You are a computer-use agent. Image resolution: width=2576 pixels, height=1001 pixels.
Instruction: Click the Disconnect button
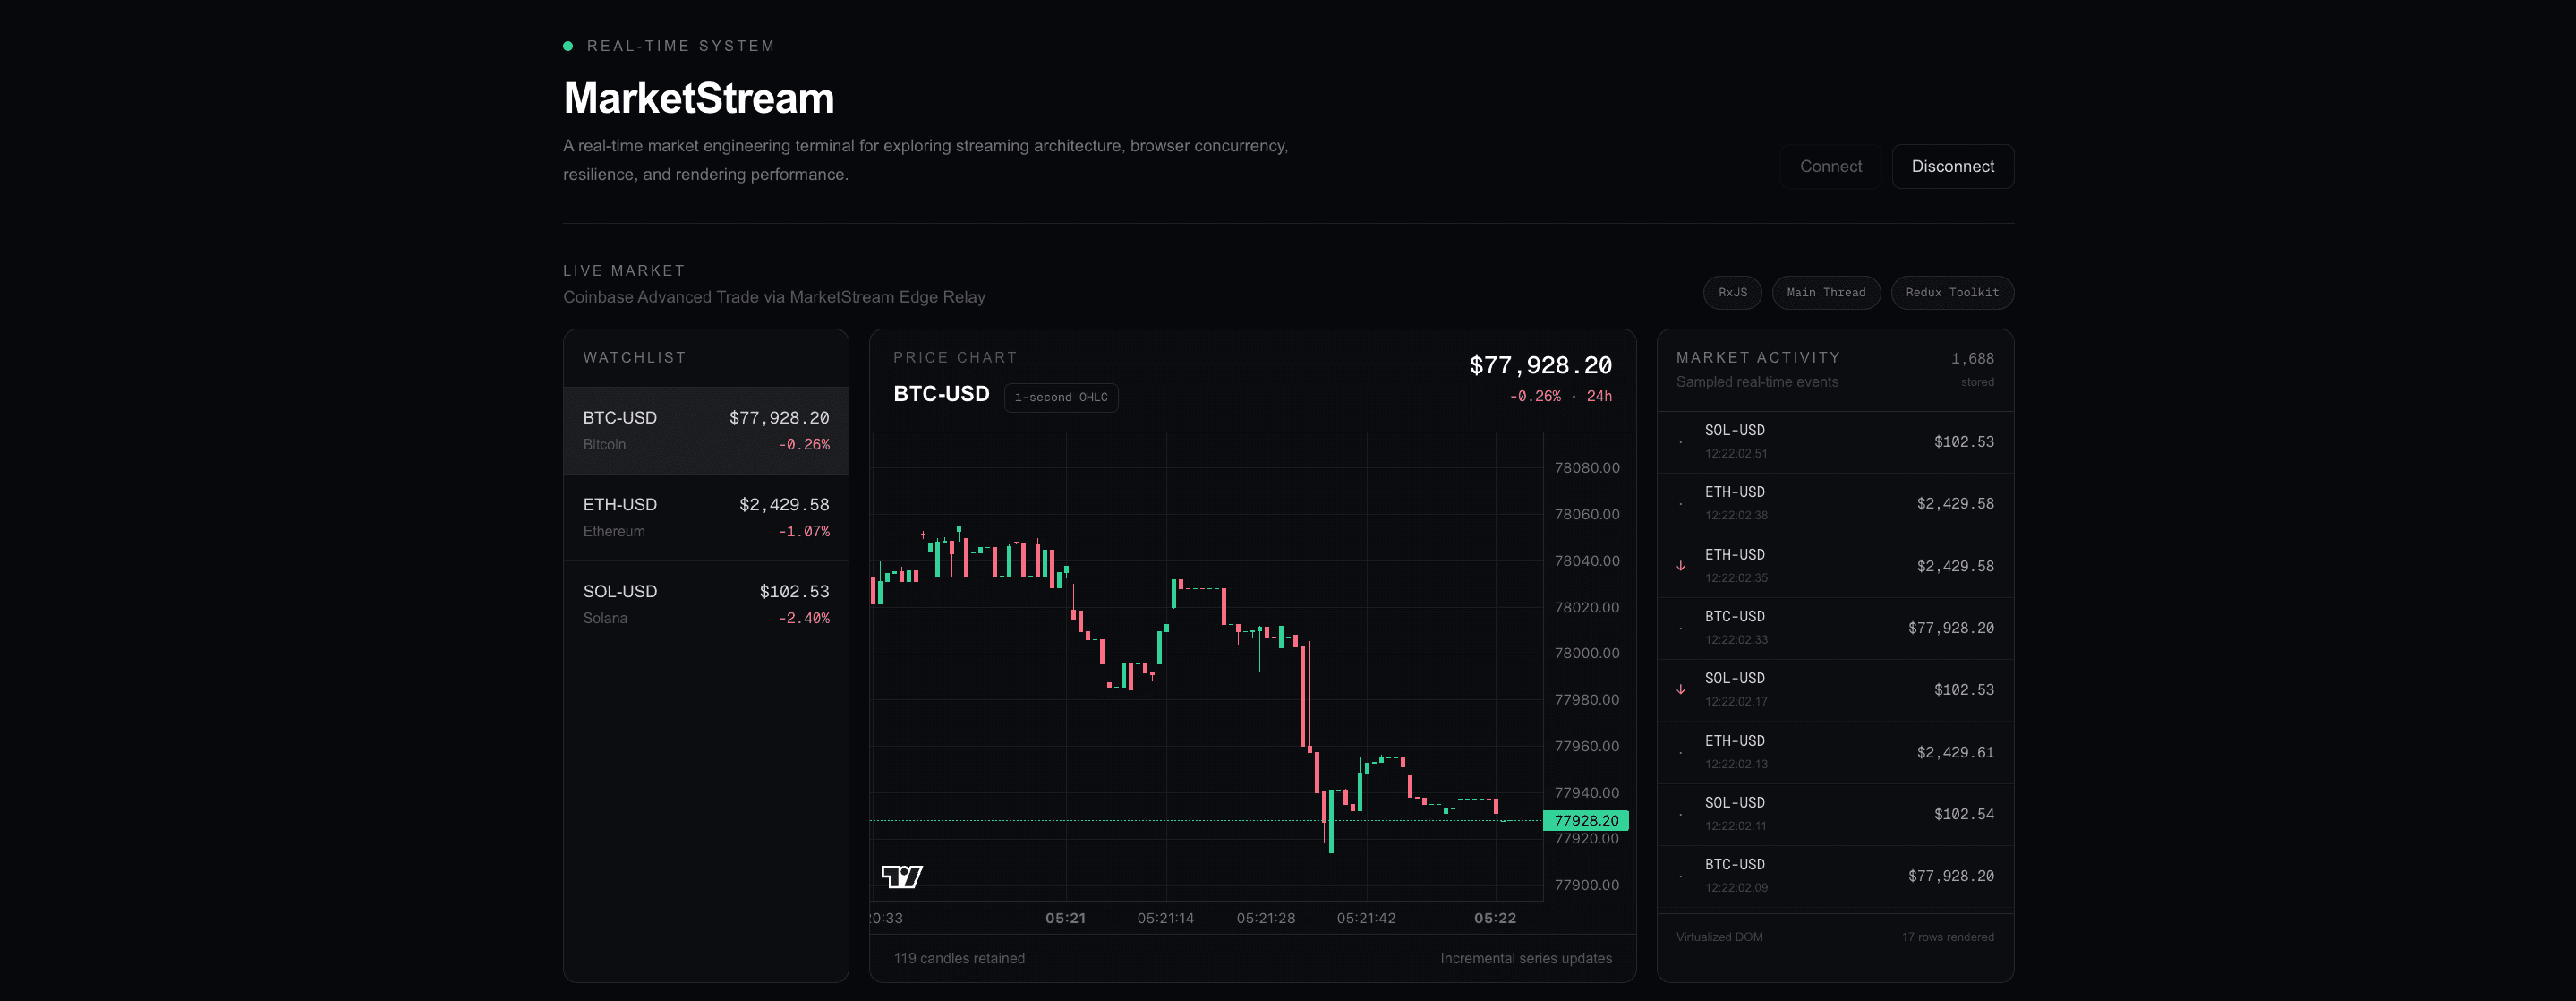(1952, 166)
